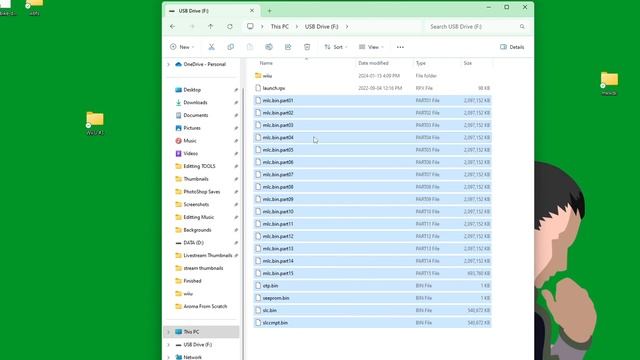Screen dimensions: 640x360
Task: Unpin Music using its pin icon
Action: pos(236,141)
